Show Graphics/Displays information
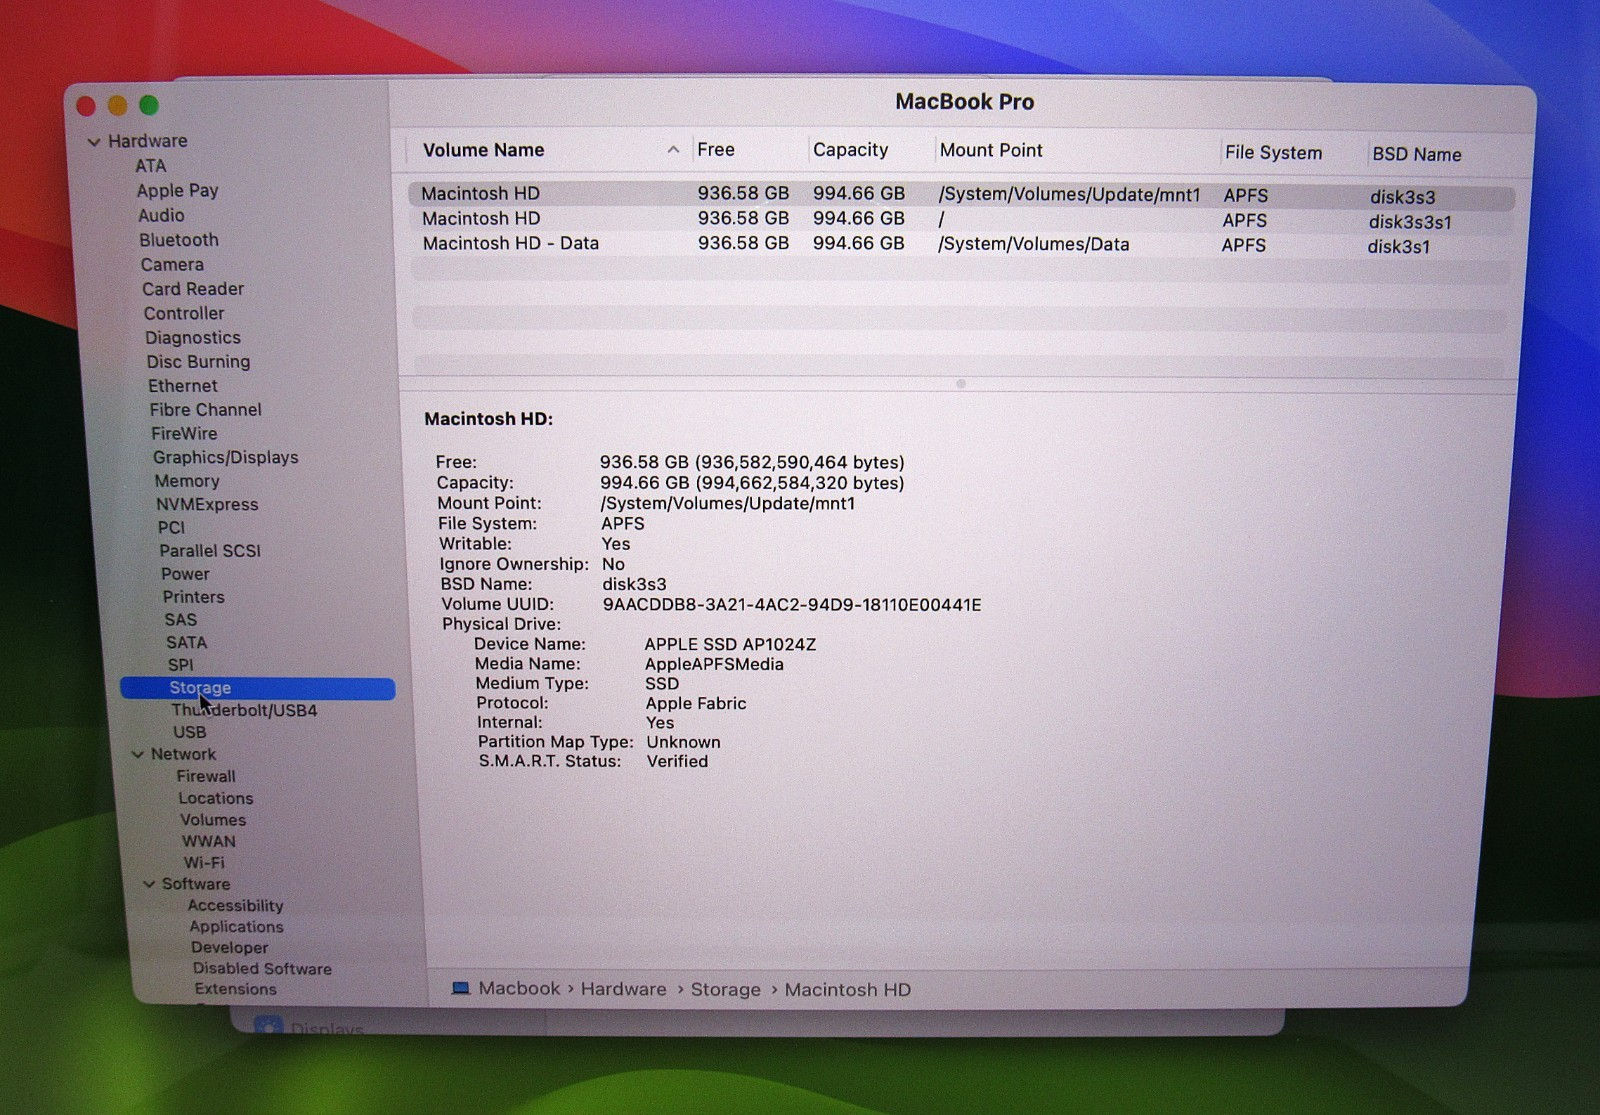 (x=226, y=457)
